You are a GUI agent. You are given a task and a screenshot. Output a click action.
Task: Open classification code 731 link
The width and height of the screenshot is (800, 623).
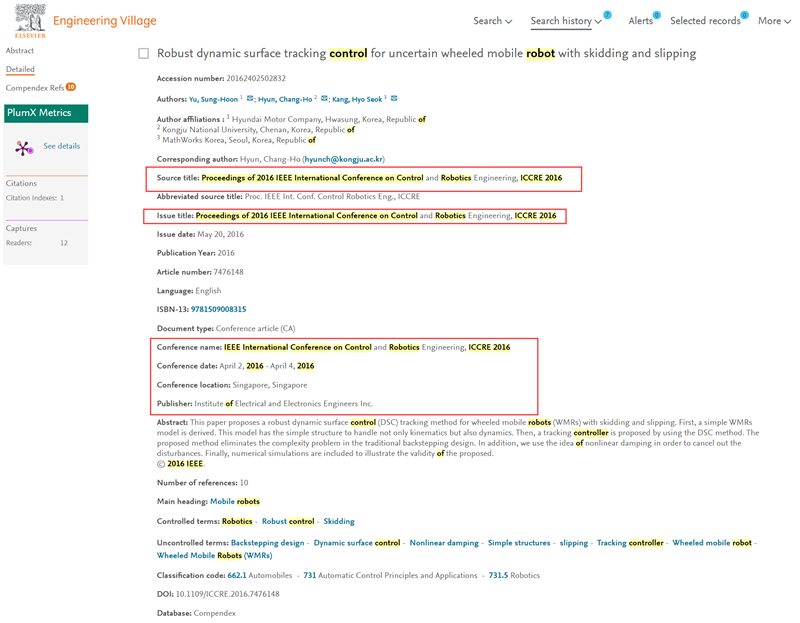[310, 576]
